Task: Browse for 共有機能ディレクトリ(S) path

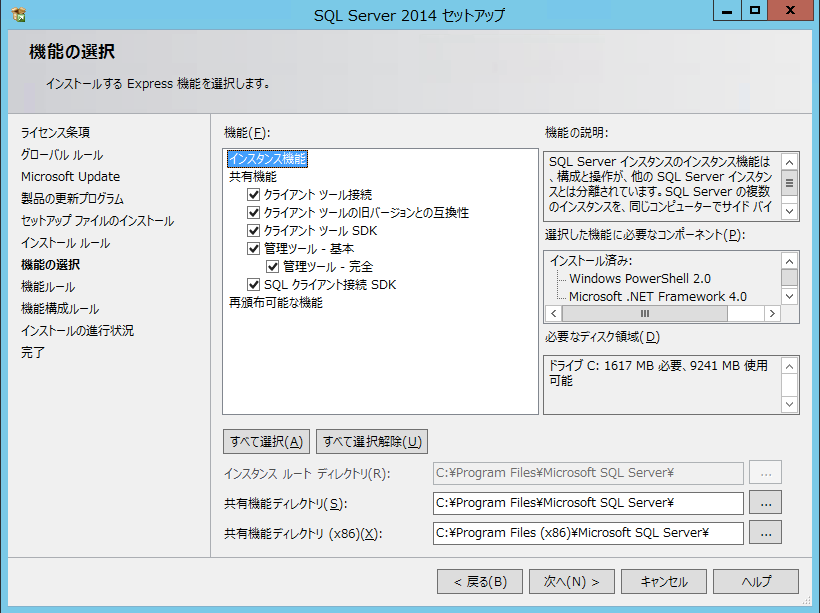Action: (x=766, y=503)
